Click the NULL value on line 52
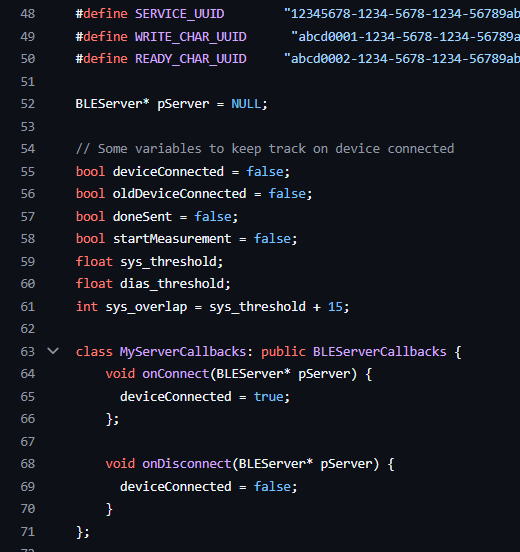This screenshot has height=552, width=520. pyautogui.click(x=246, y=104)
